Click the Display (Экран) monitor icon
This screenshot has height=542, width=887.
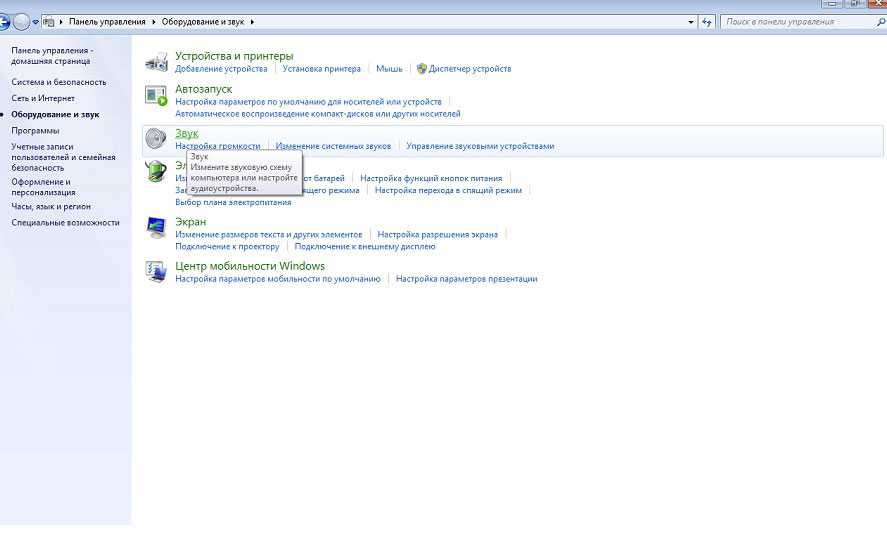[156, 228]
